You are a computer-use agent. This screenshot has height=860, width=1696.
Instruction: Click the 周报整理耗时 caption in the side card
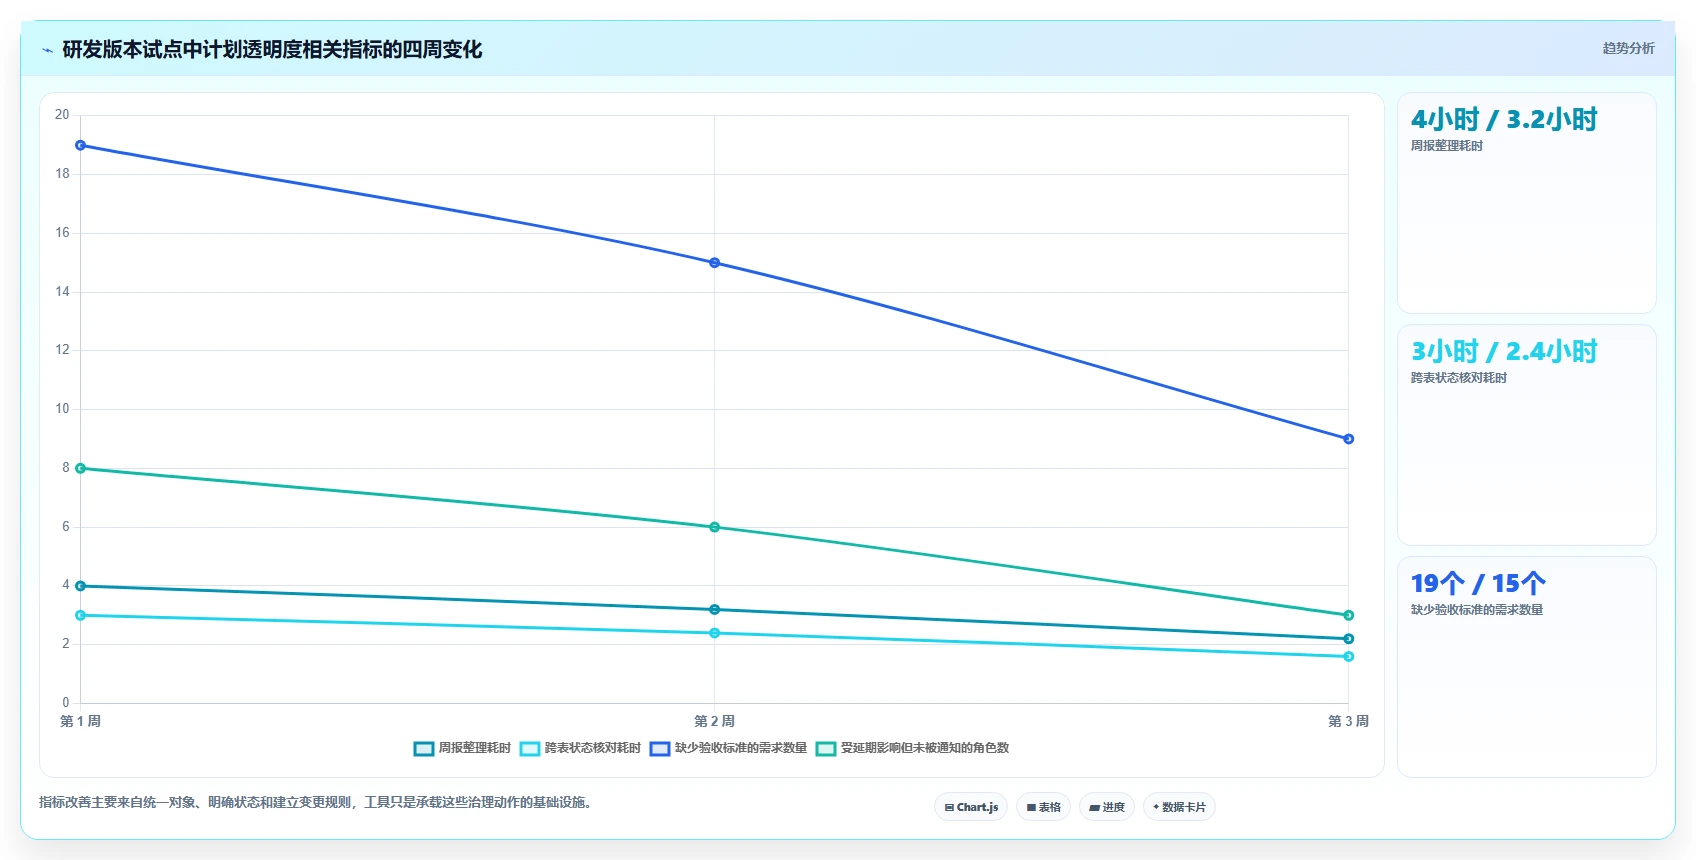(x=1446, y=146)
